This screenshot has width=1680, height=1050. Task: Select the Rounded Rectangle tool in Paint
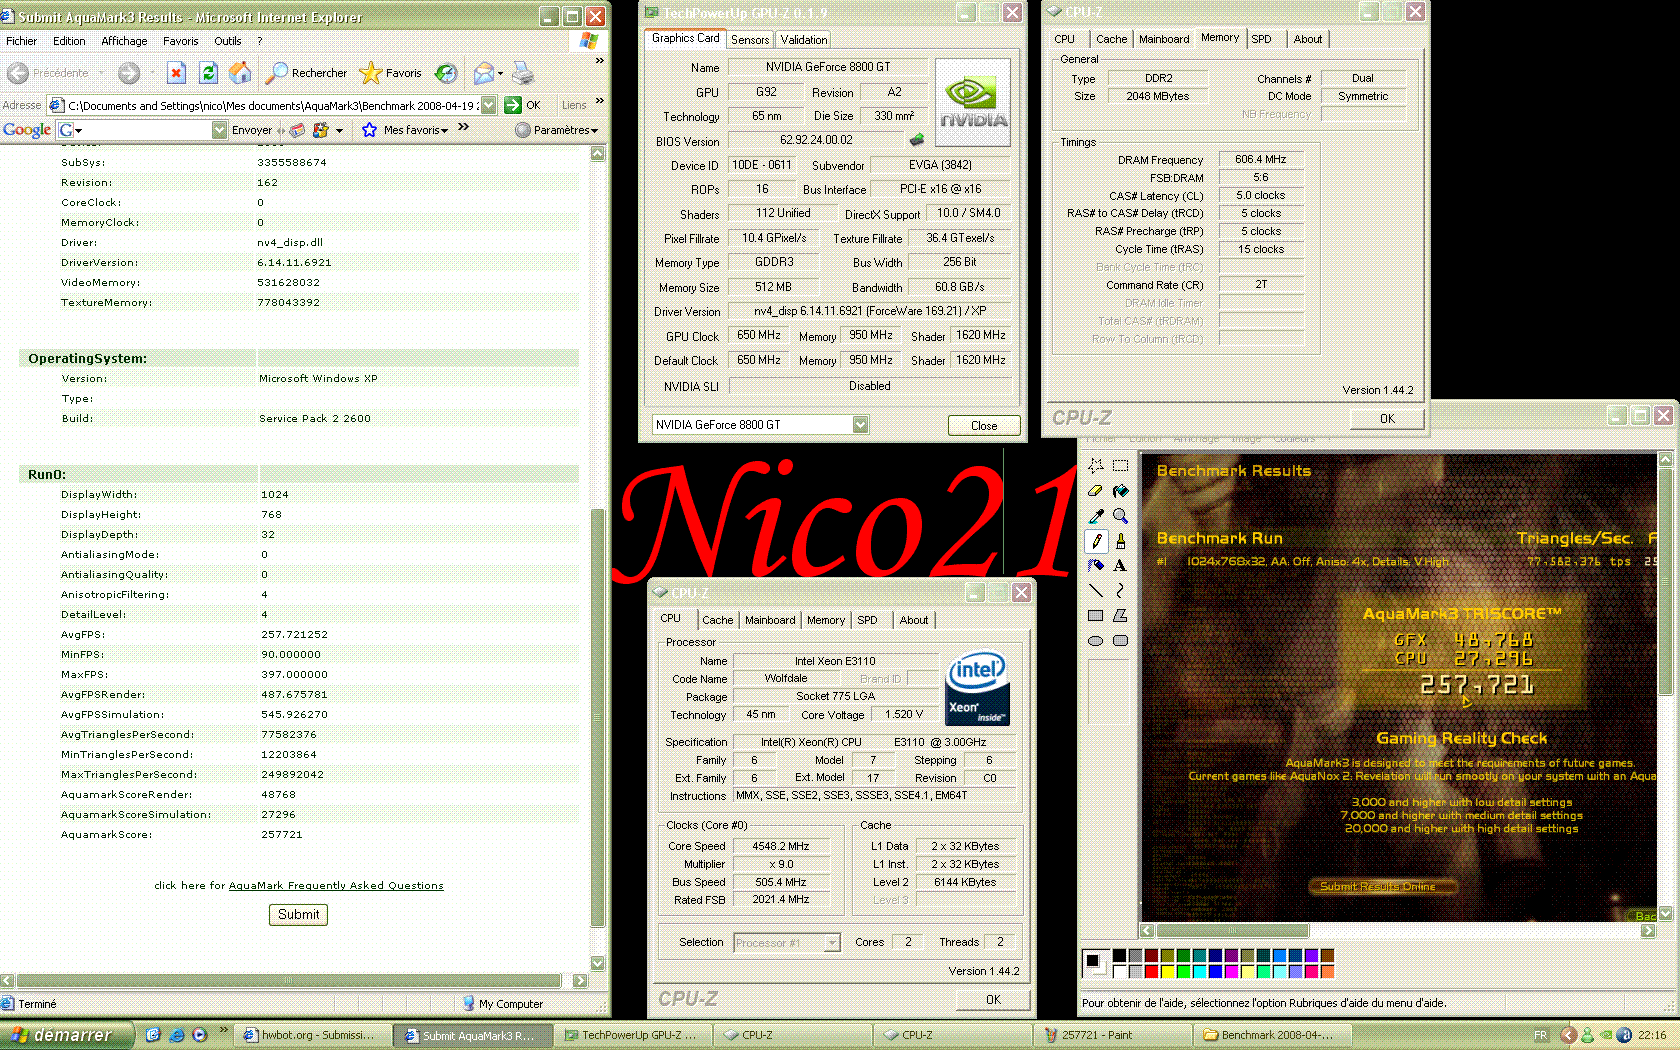(x=1120, y=641)
